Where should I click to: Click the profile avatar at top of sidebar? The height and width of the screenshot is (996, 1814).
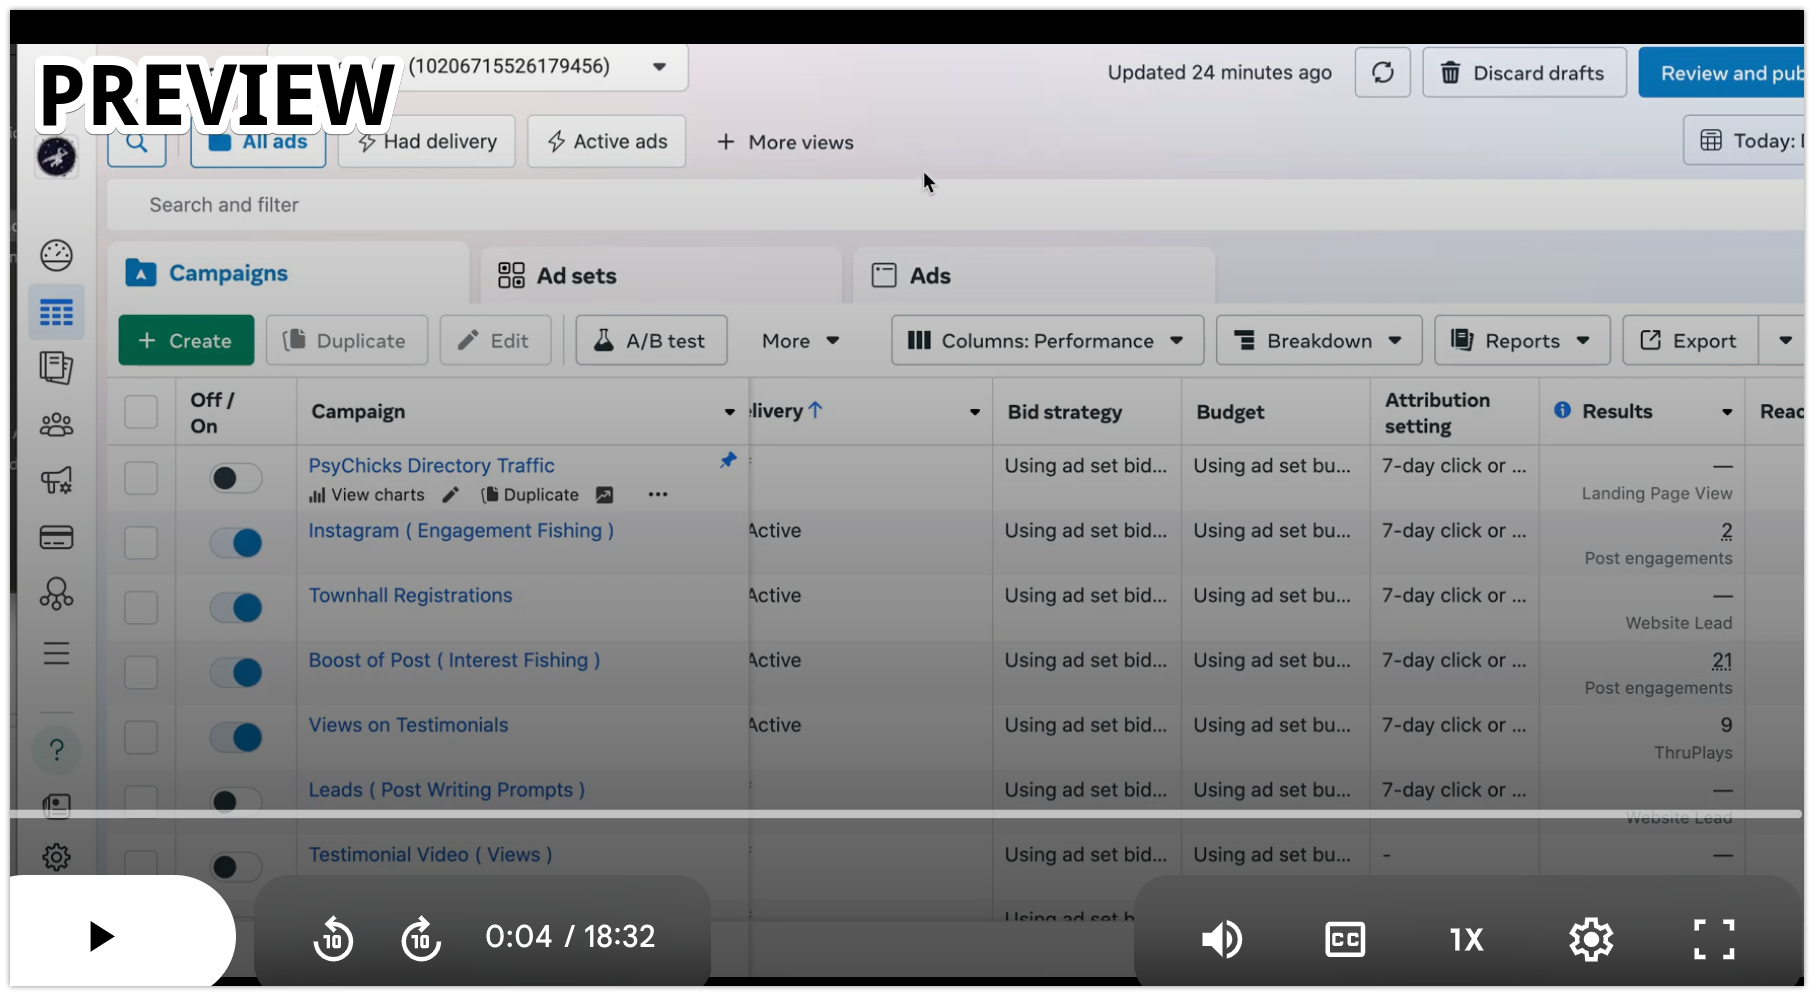click(56, 157)
